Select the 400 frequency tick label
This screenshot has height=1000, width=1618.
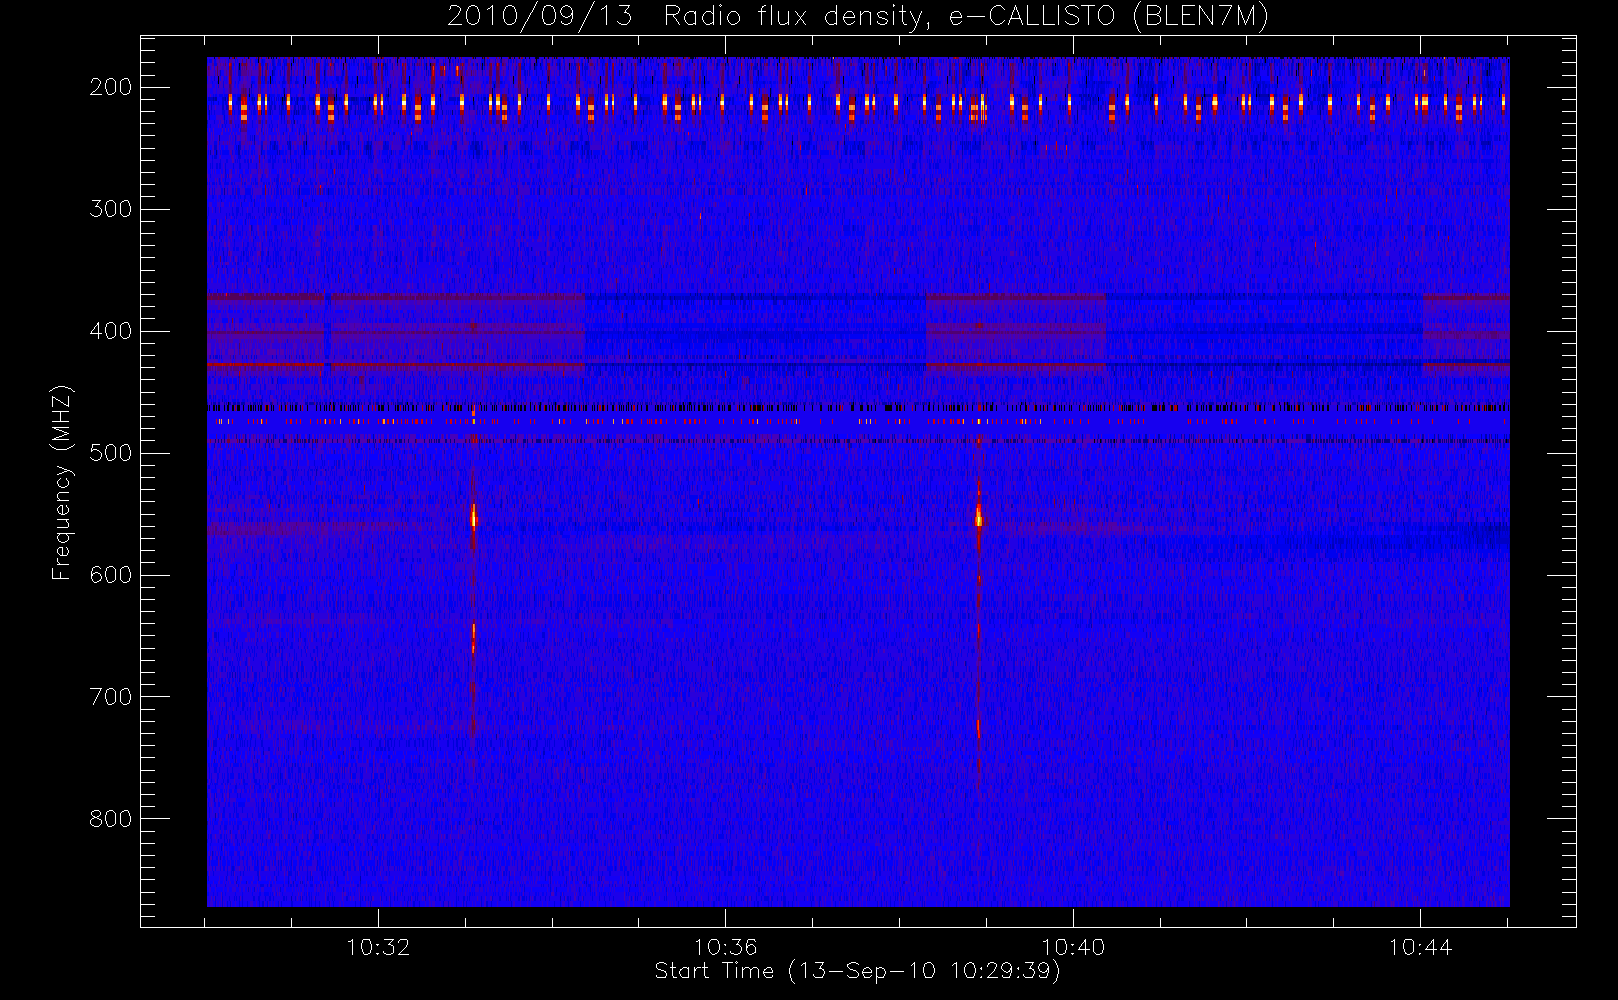tap(110, 331)
